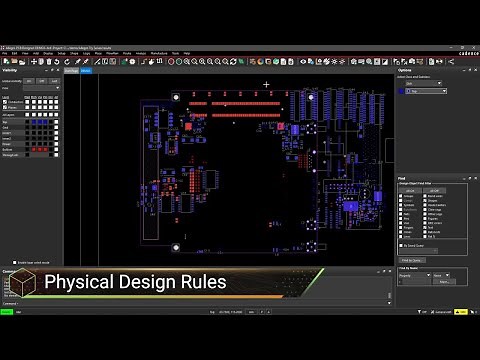The width and height of the screenshot is (480, 360).
Task: Open the View dropdown in Visibility panel
Action: pyautogui.click(x=41, y=88)
